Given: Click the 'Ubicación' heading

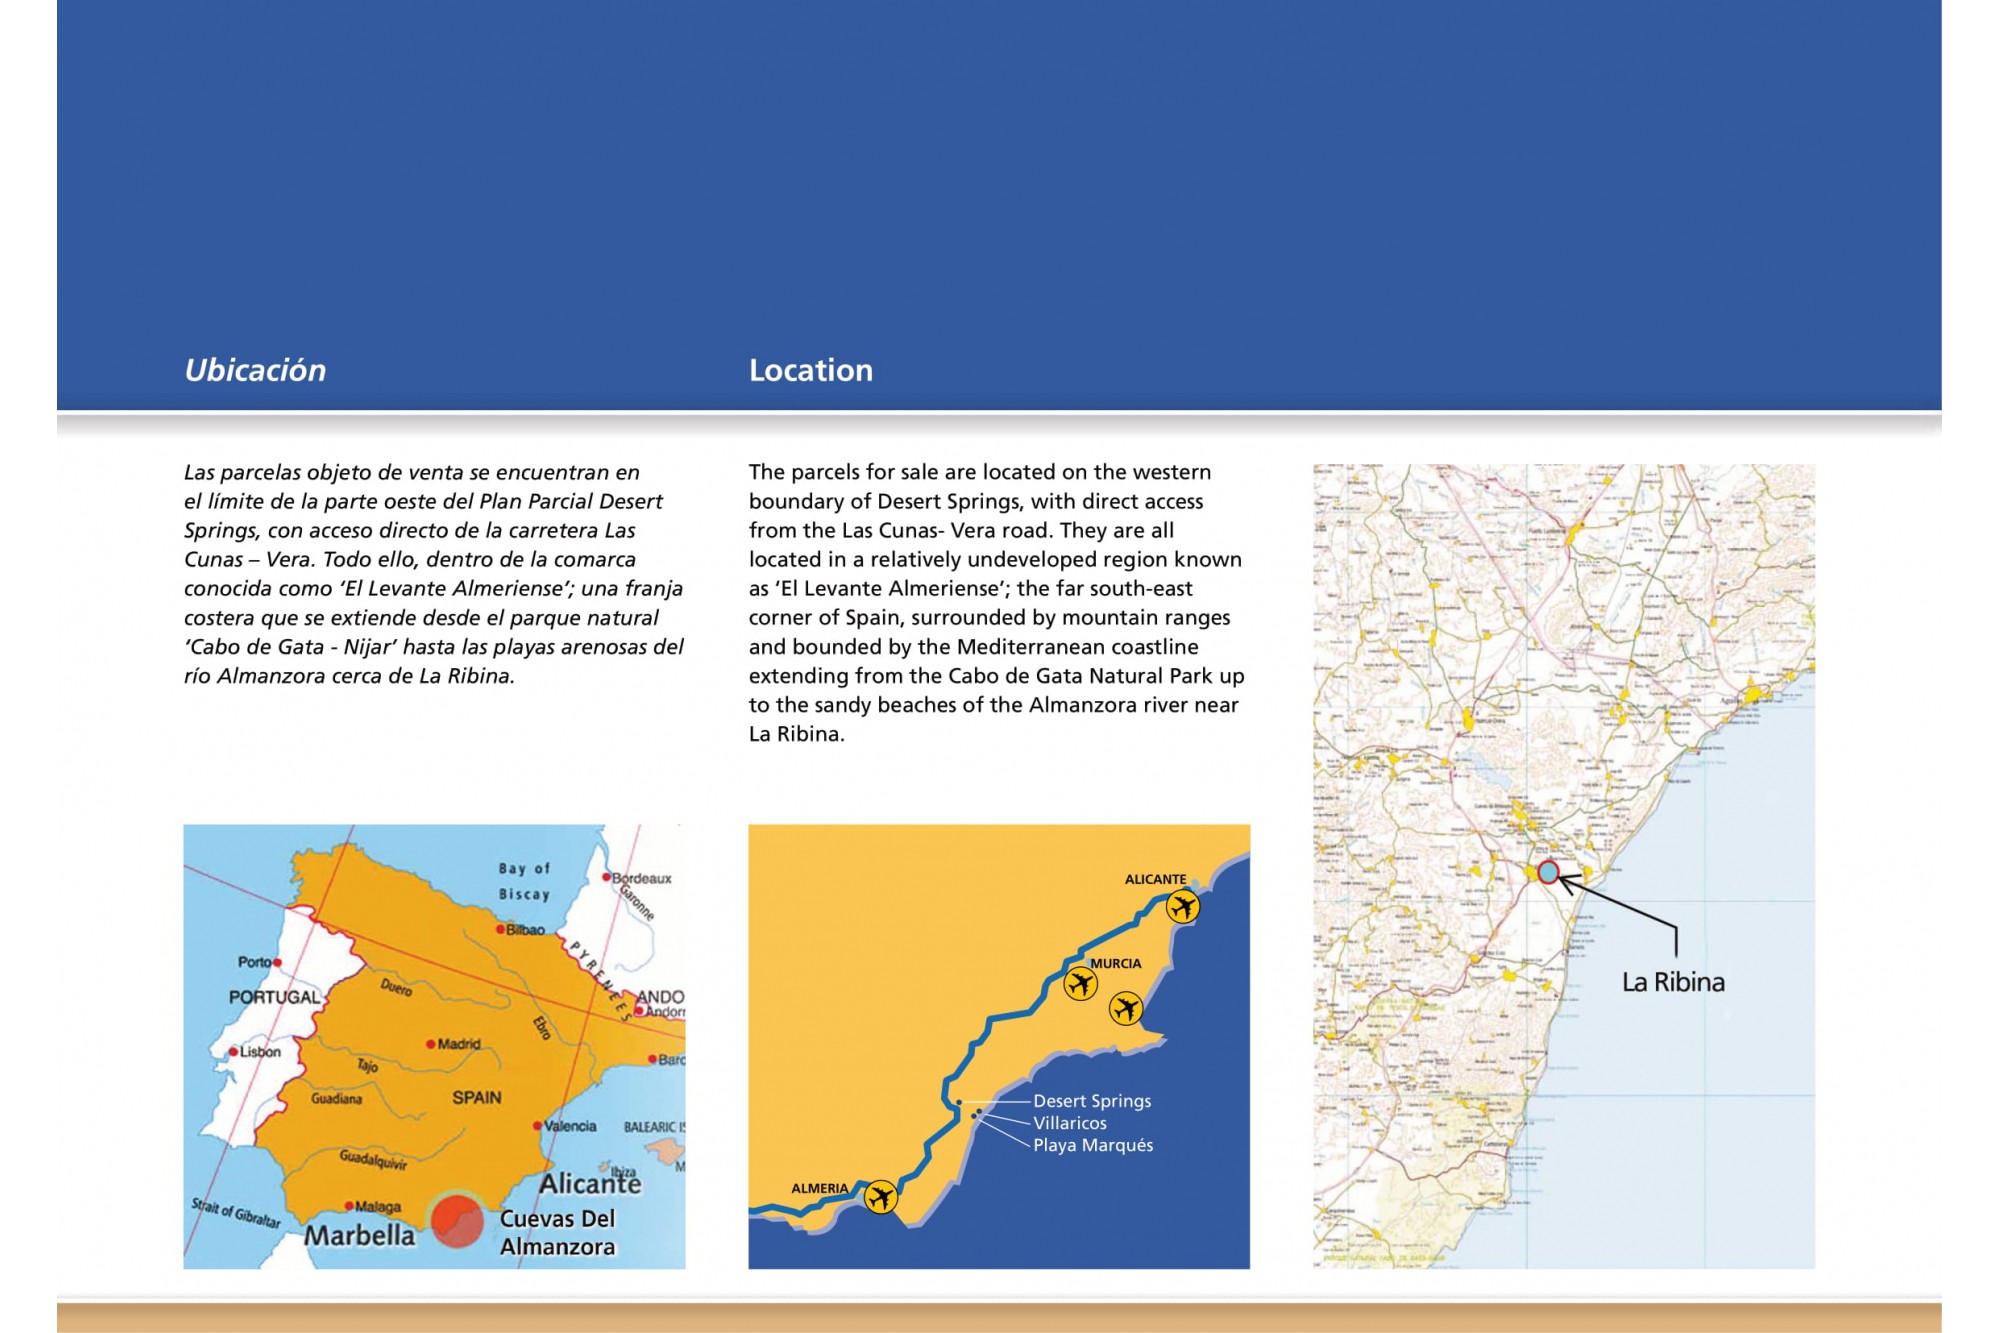Looking at the screenshot, I should (255, 370).
